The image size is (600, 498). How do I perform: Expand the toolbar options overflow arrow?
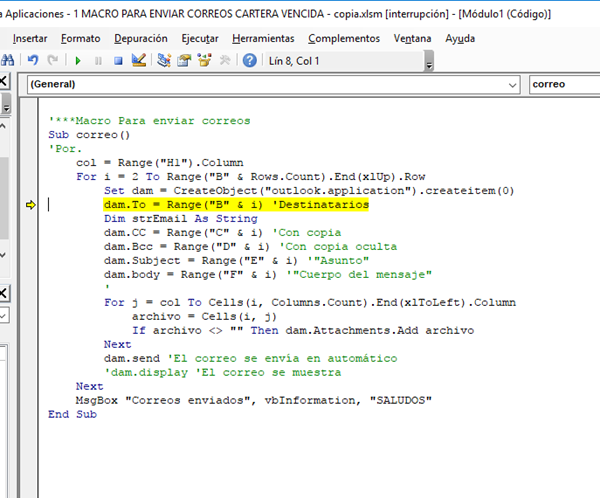coord(429,66)
